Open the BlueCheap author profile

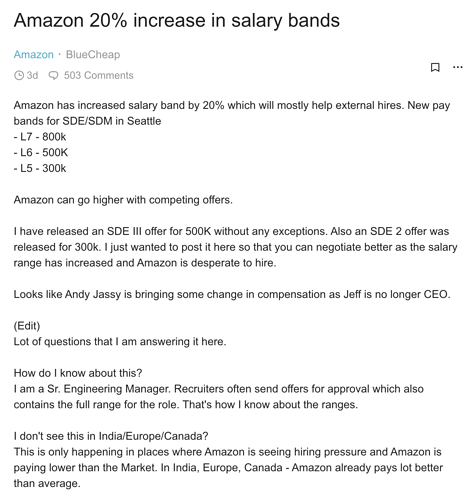(x=93, y=54)
